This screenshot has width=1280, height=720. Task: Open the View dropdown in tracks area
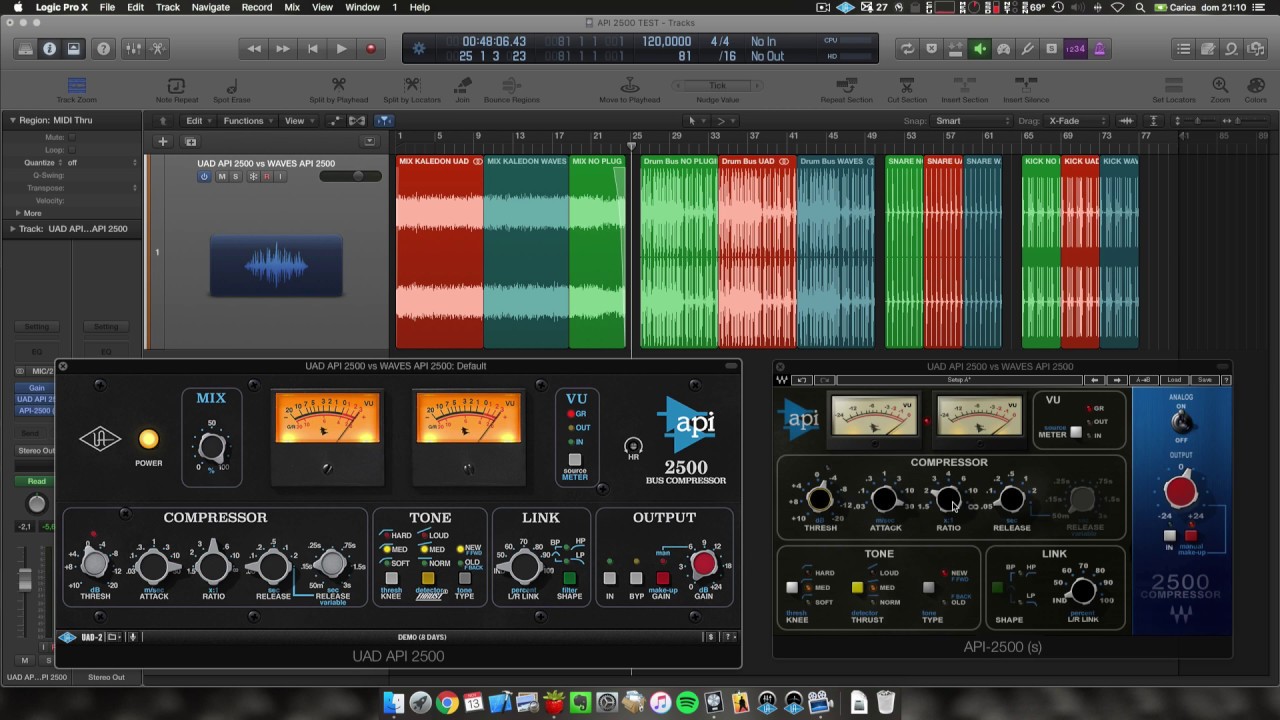299,121
